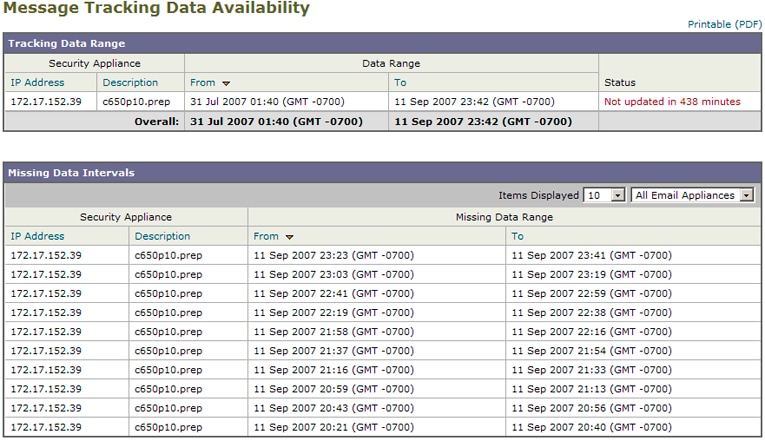
Task: Click sort arrow next to Tracking Data From
Action: pyautogui.click(x=226, y=83)
